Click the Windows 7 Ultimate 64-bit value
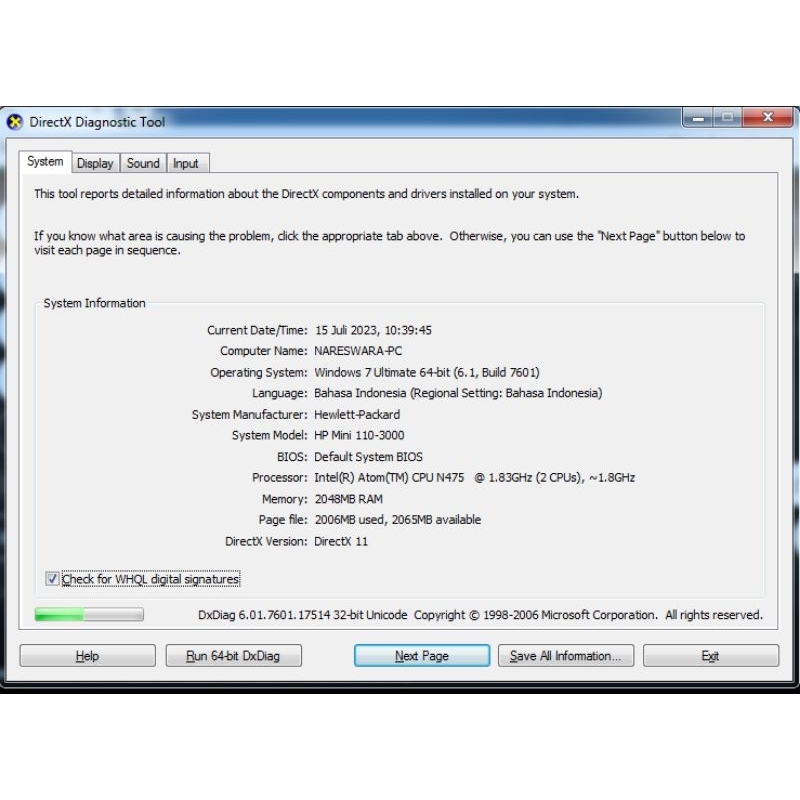Image resolution: width=800 pixels, height=800 pixels. pos(427,372)
